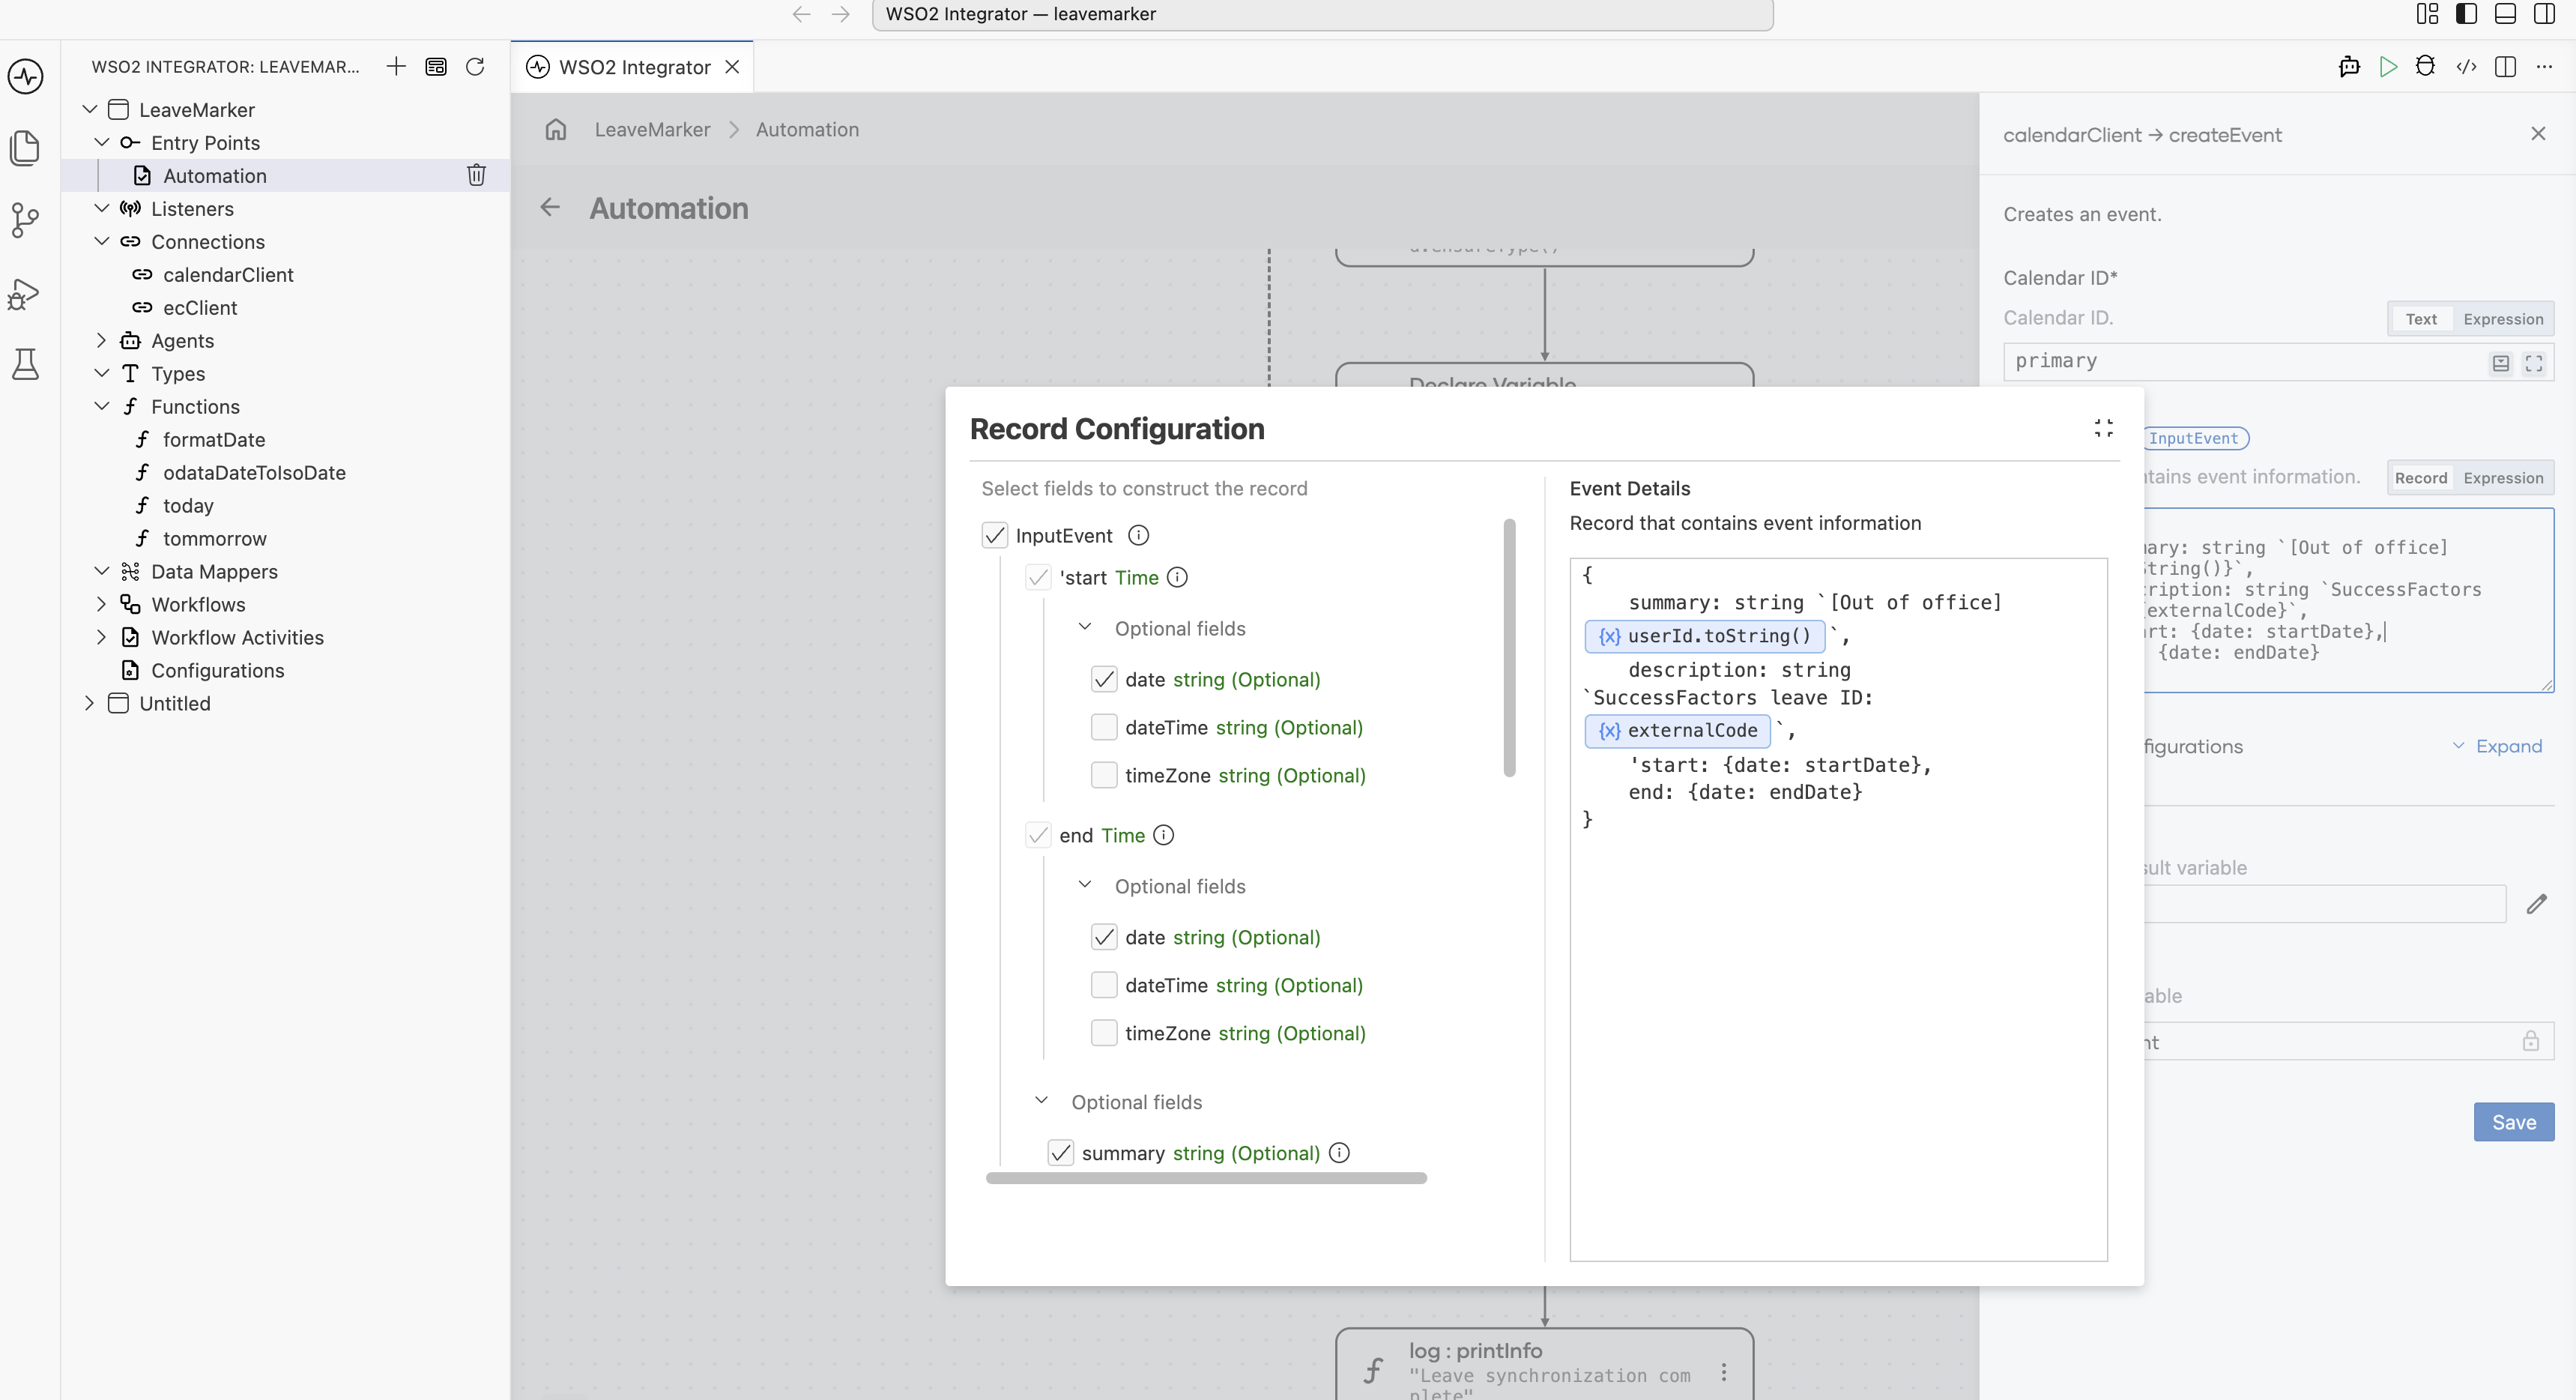This screenshot has height=1400, width=2576.
Task: Expand the Workflows tree node
Action: [x=101, y=605]
